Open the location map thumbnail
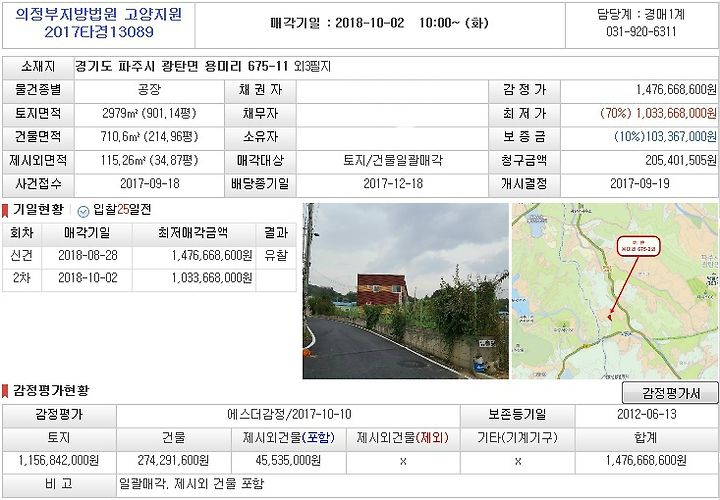 (615, 291)
